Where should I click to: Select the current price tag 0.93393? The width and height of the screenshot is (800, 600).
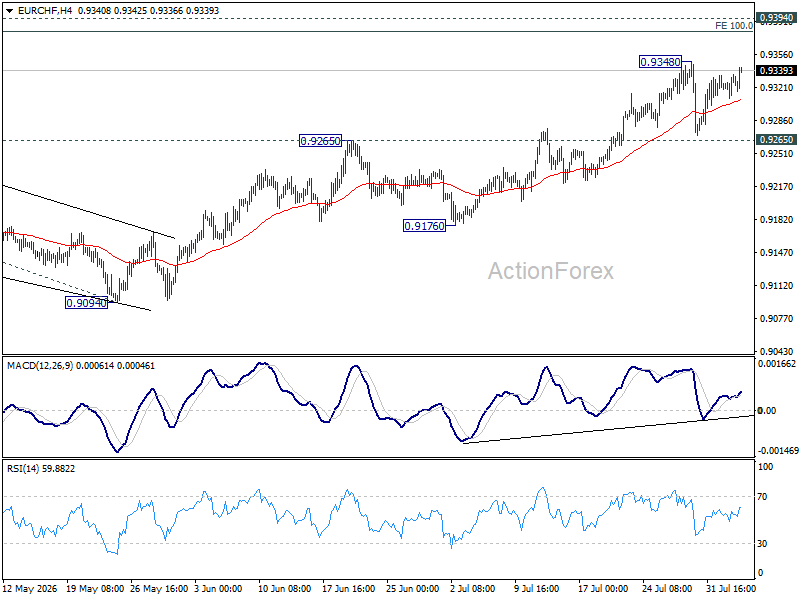tap(776, 70)
